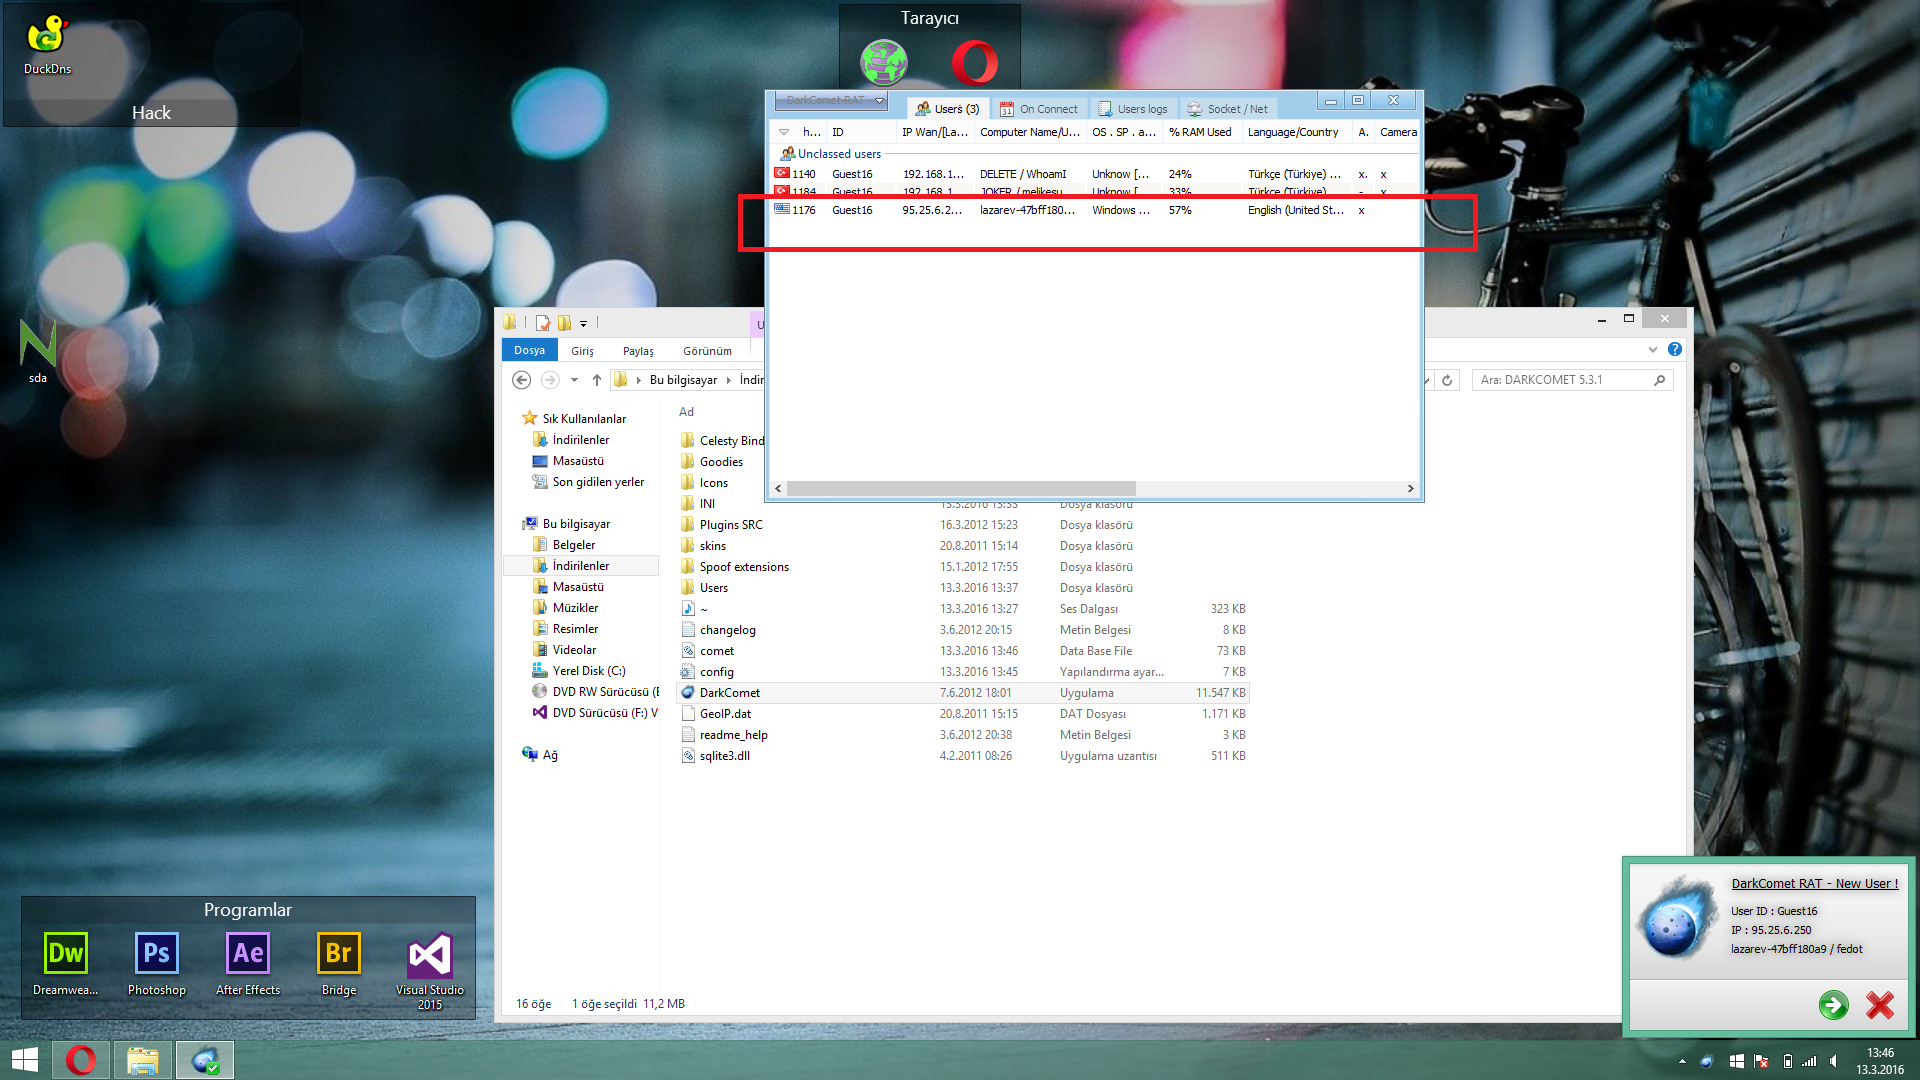Open the Dosya ribbon tab
1920x1080 pixels.
(529, 350)
